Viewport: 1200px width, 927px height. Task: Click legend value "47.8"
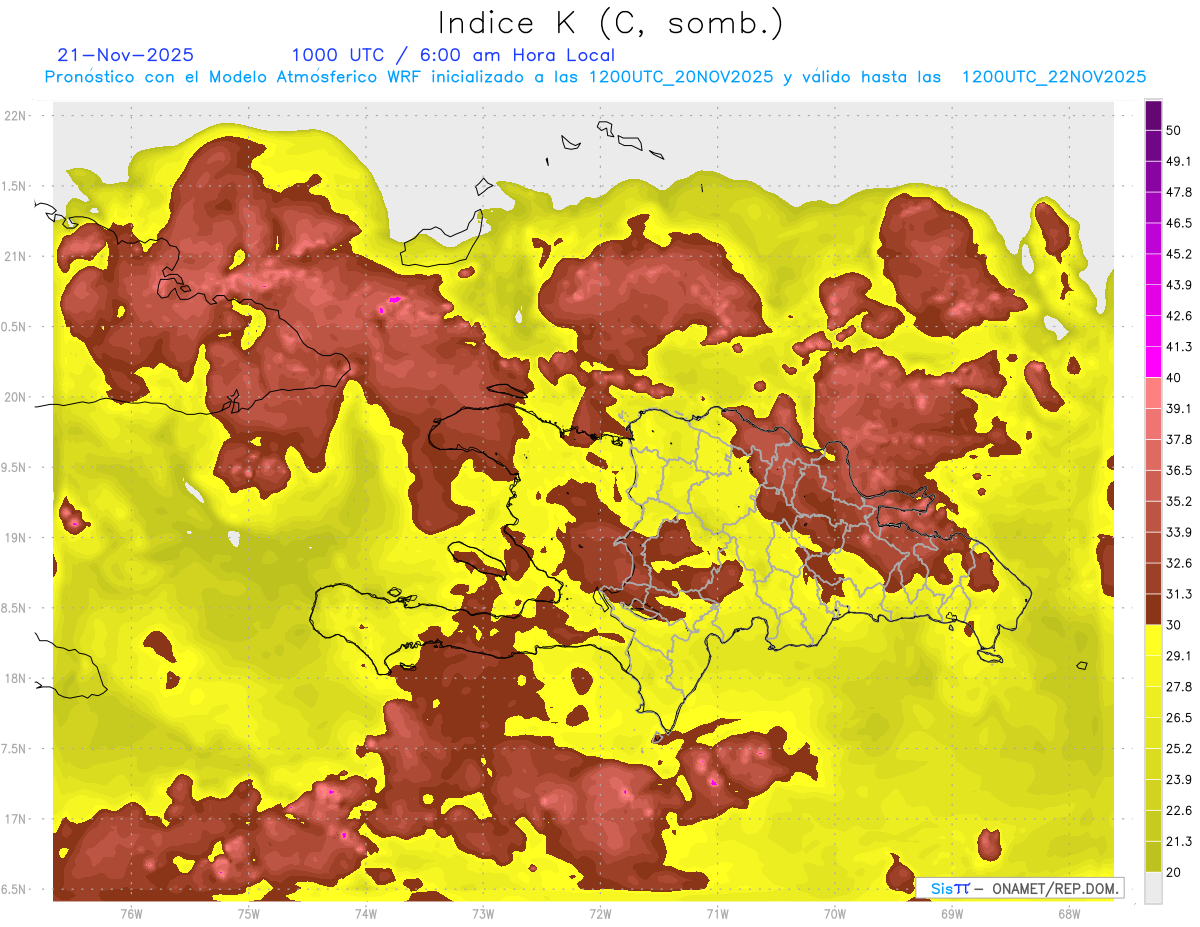pyautogui.click(x=1179, y=192)
